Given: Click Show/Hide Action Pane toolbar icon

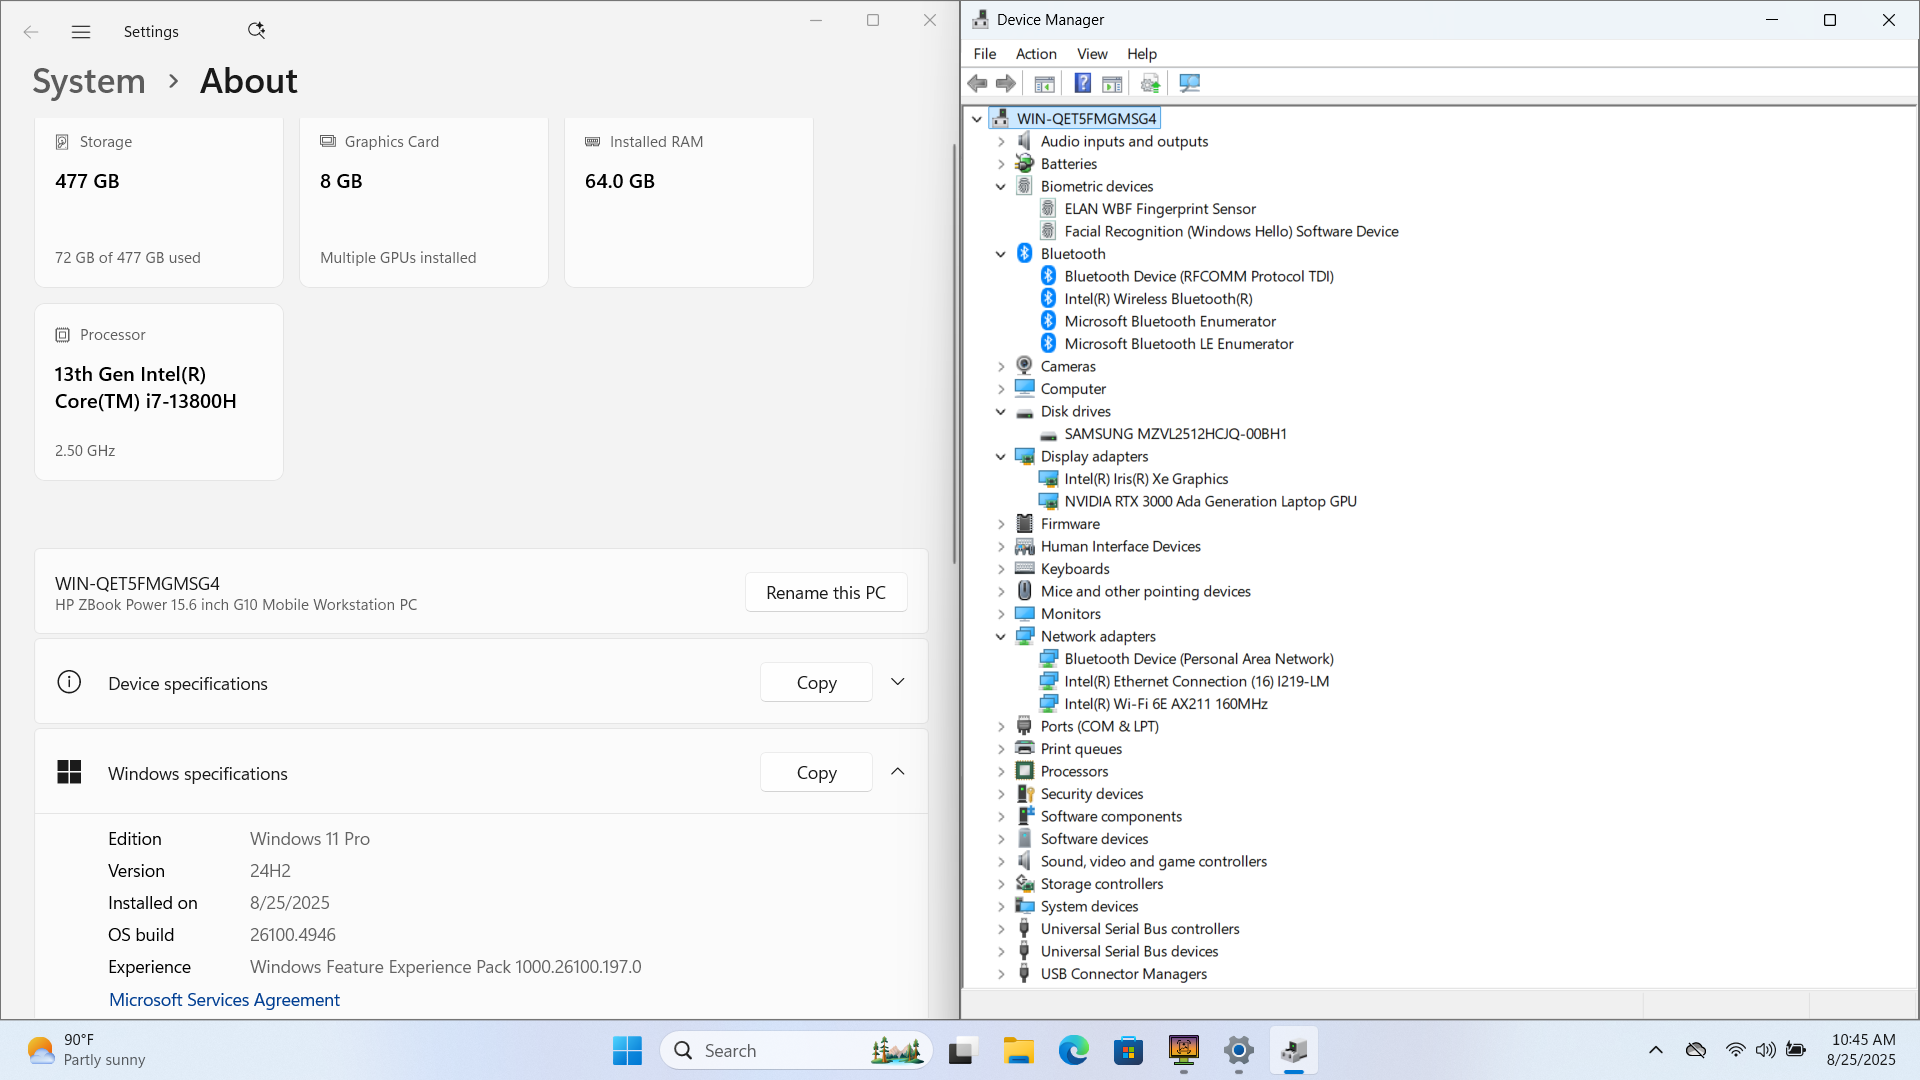Looking at the screenshot, I should (x=1112, y=83).
